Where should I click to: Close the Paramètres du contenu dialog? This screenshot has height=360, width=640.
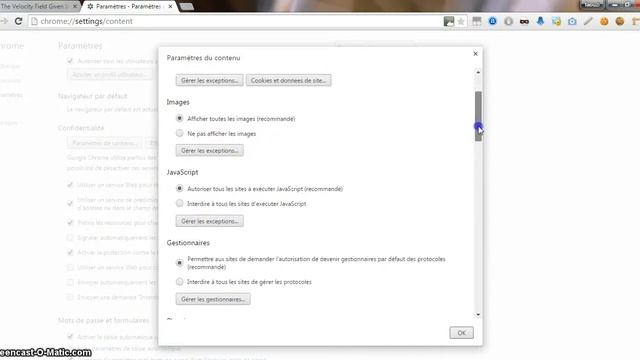pos(476,53)
